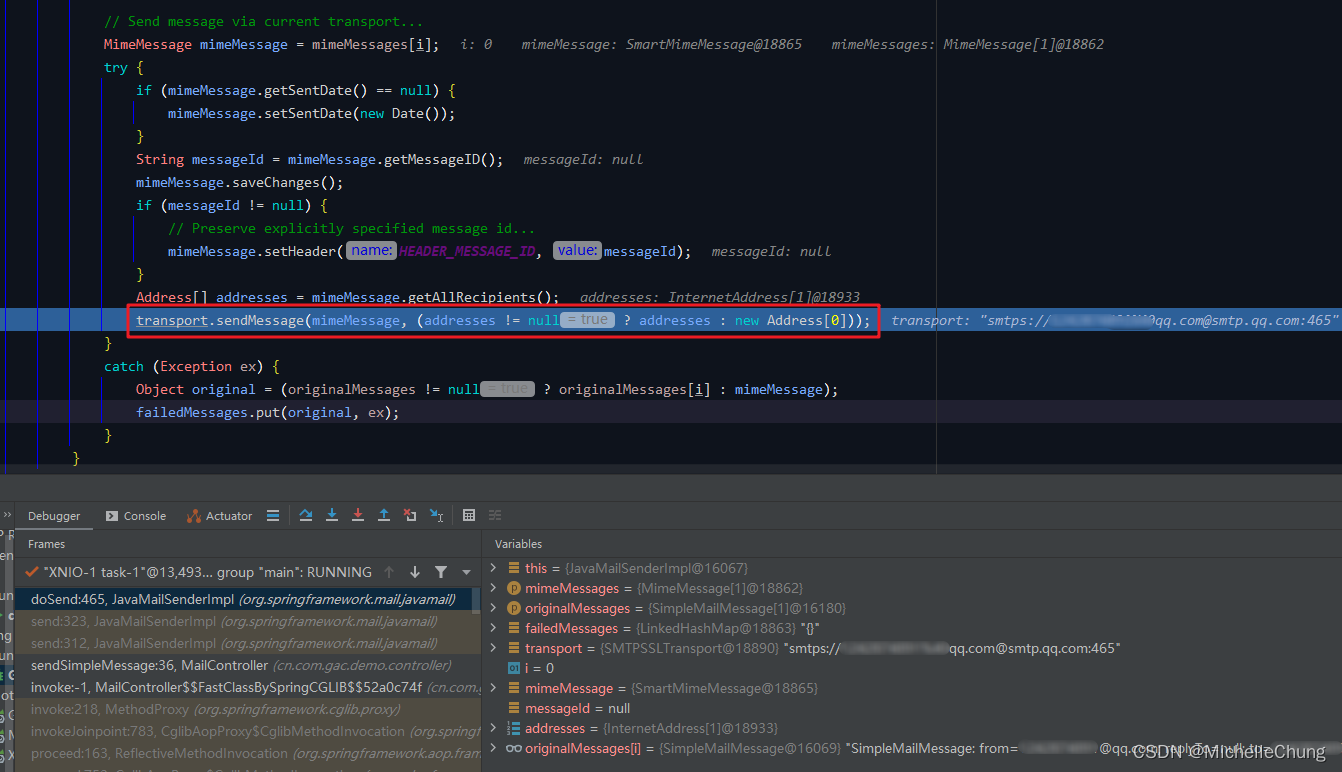This screenshot has height=772, width=1342.
Task: Select the 'messageId = null' variable row
Action: (913, 708)
